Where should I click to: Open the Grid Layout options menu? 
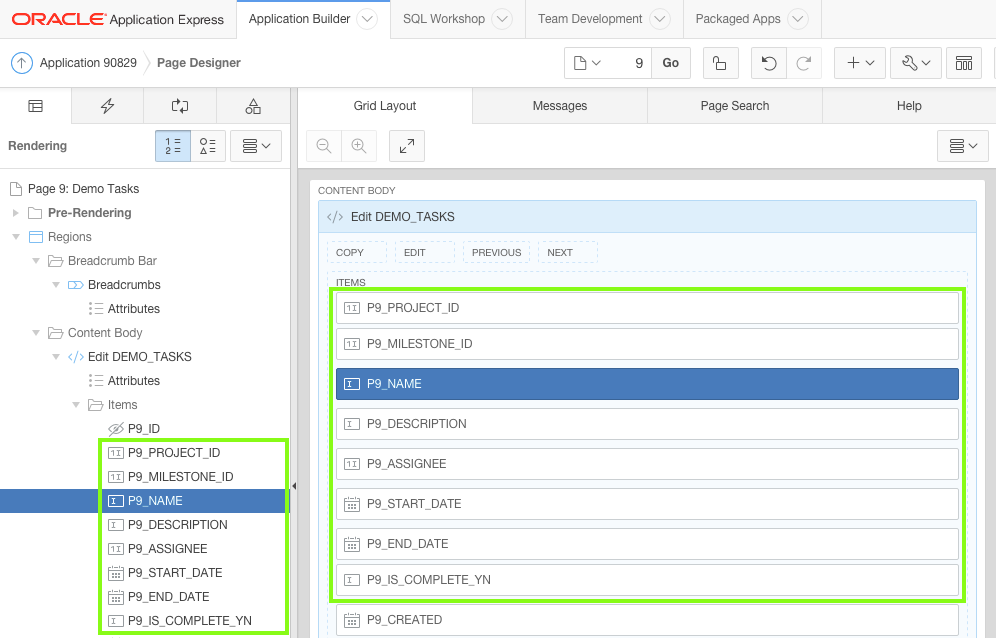[x=963, y=146]
